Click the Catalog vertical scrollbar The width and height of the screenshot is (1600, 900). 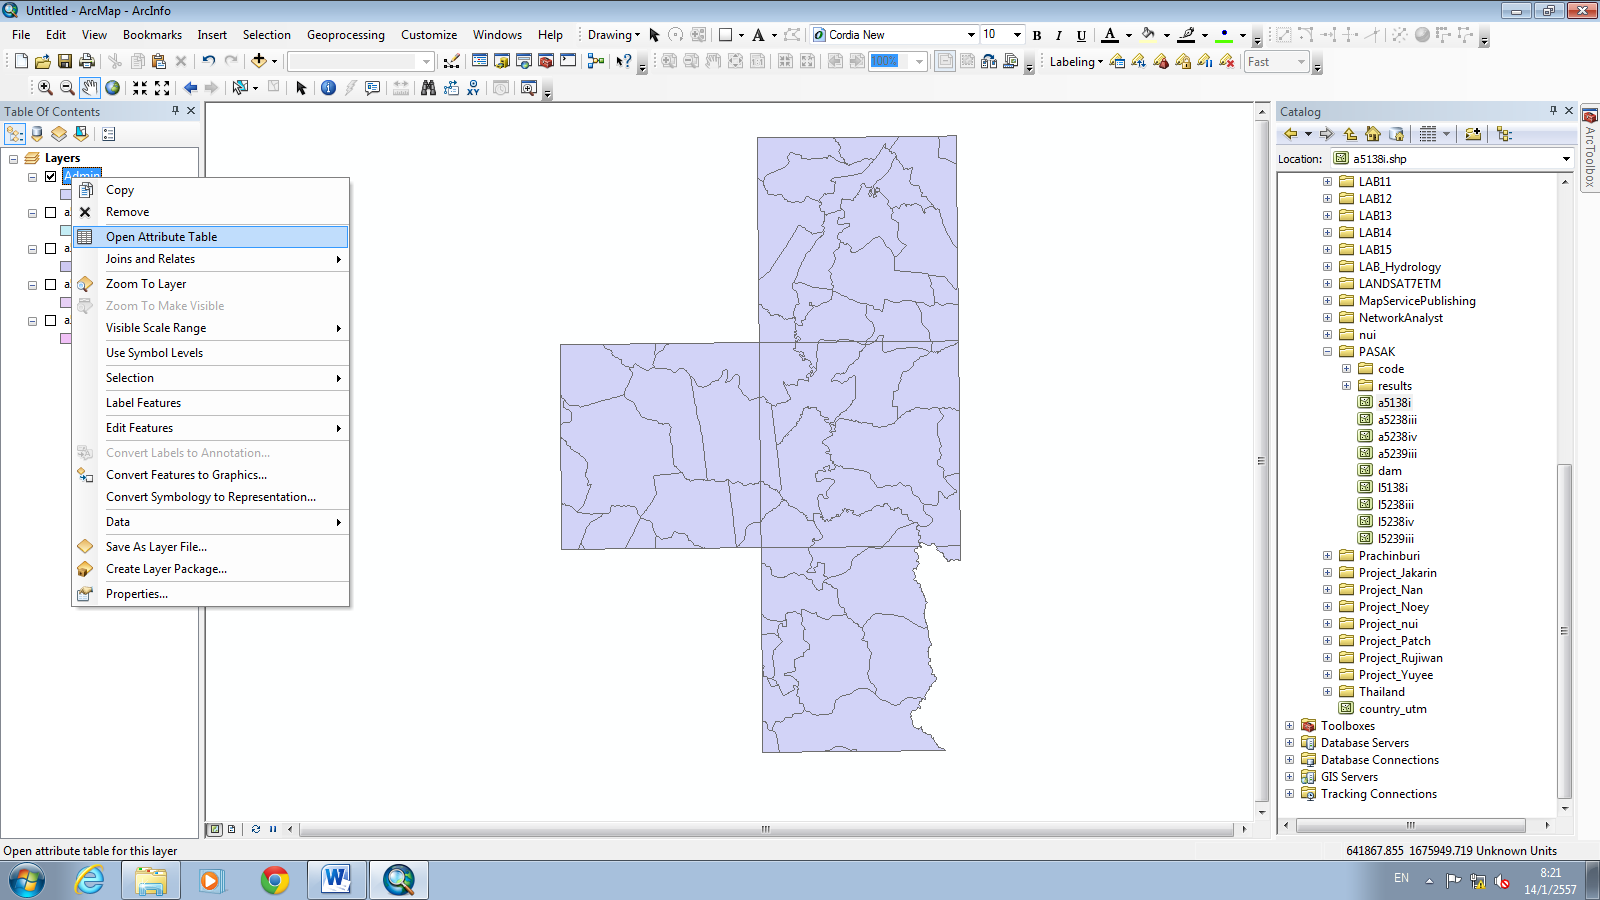[x=1565, y=630]
